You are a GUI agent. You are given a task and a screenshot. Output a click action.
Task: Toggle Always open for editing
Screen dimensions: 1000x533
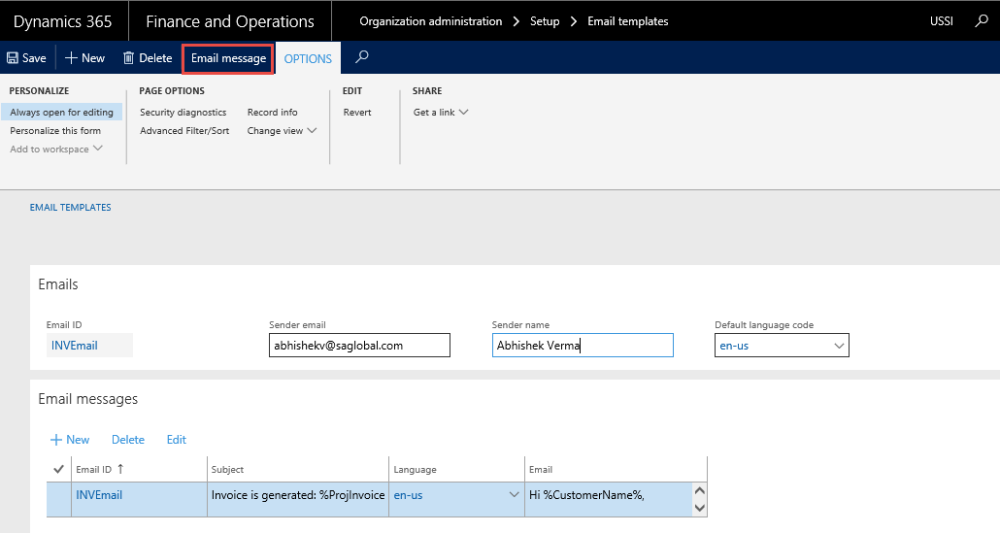[x=62, y=113]
